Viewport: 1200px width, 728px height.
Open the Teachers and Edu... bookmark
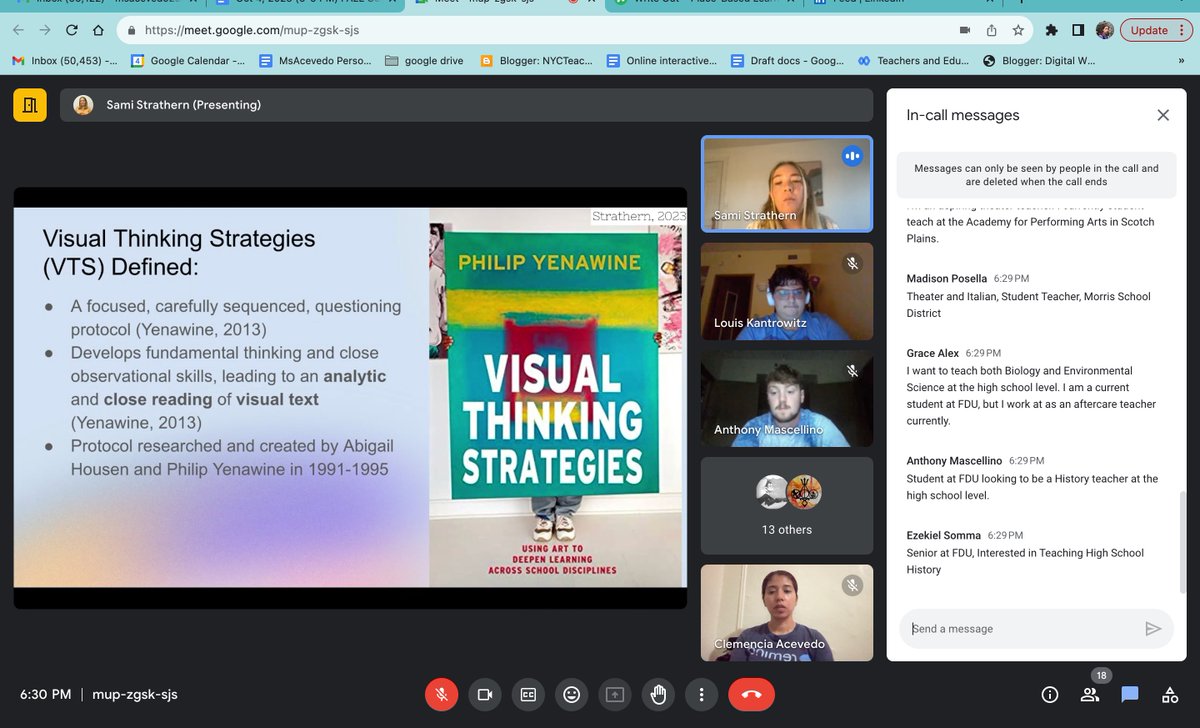[913, 61]
